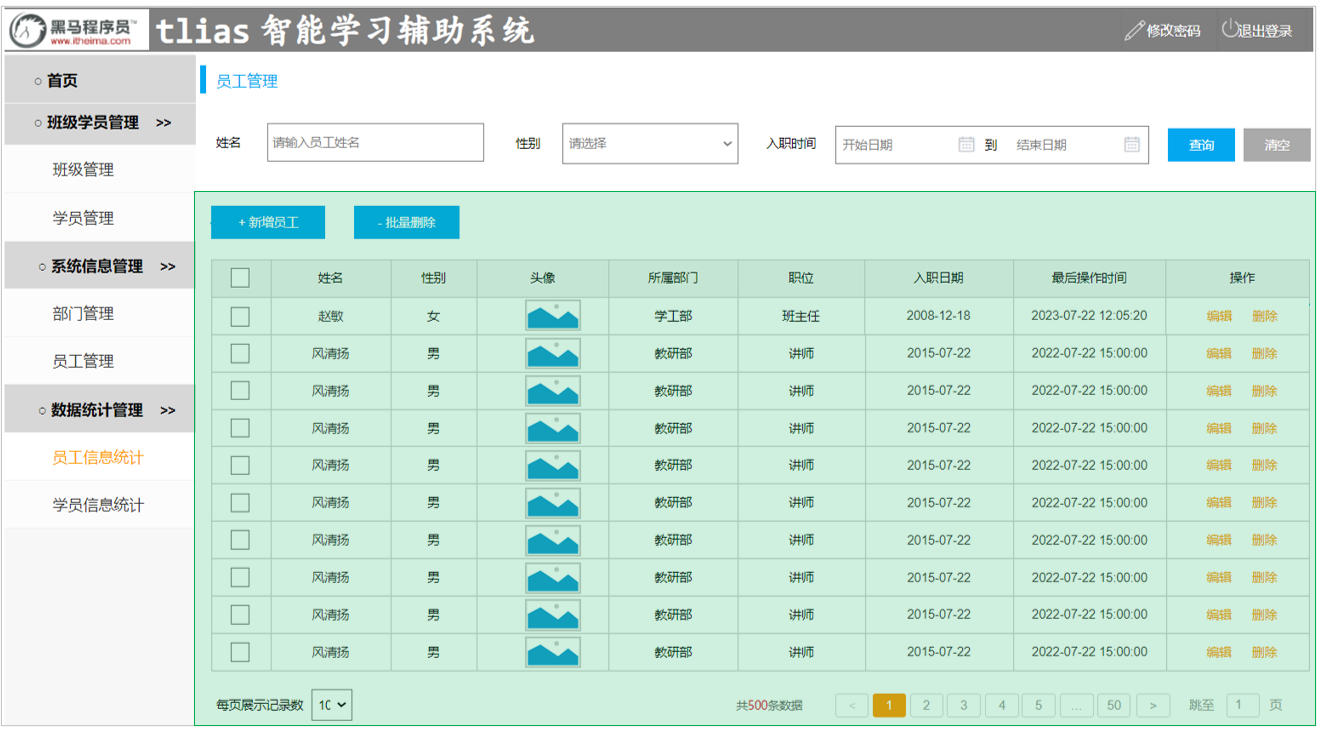Select 学员信息统计 in the sidebar
The width and height of the screenshot is (1320, 730).
(x=98, y=505)
